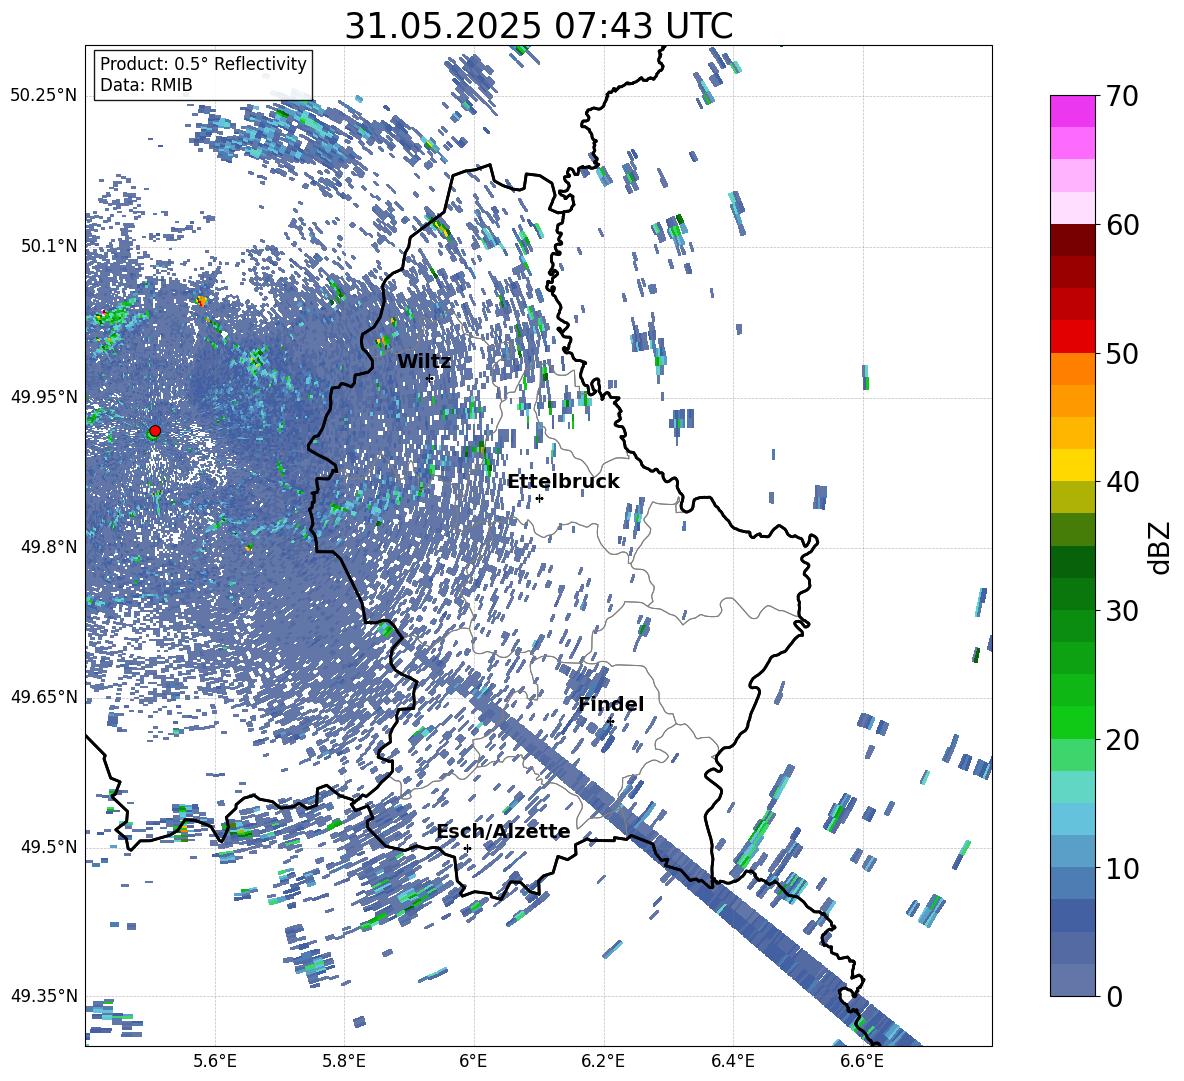
Task: Click the 6.4°E longitude label
Action: point(732,1061)
